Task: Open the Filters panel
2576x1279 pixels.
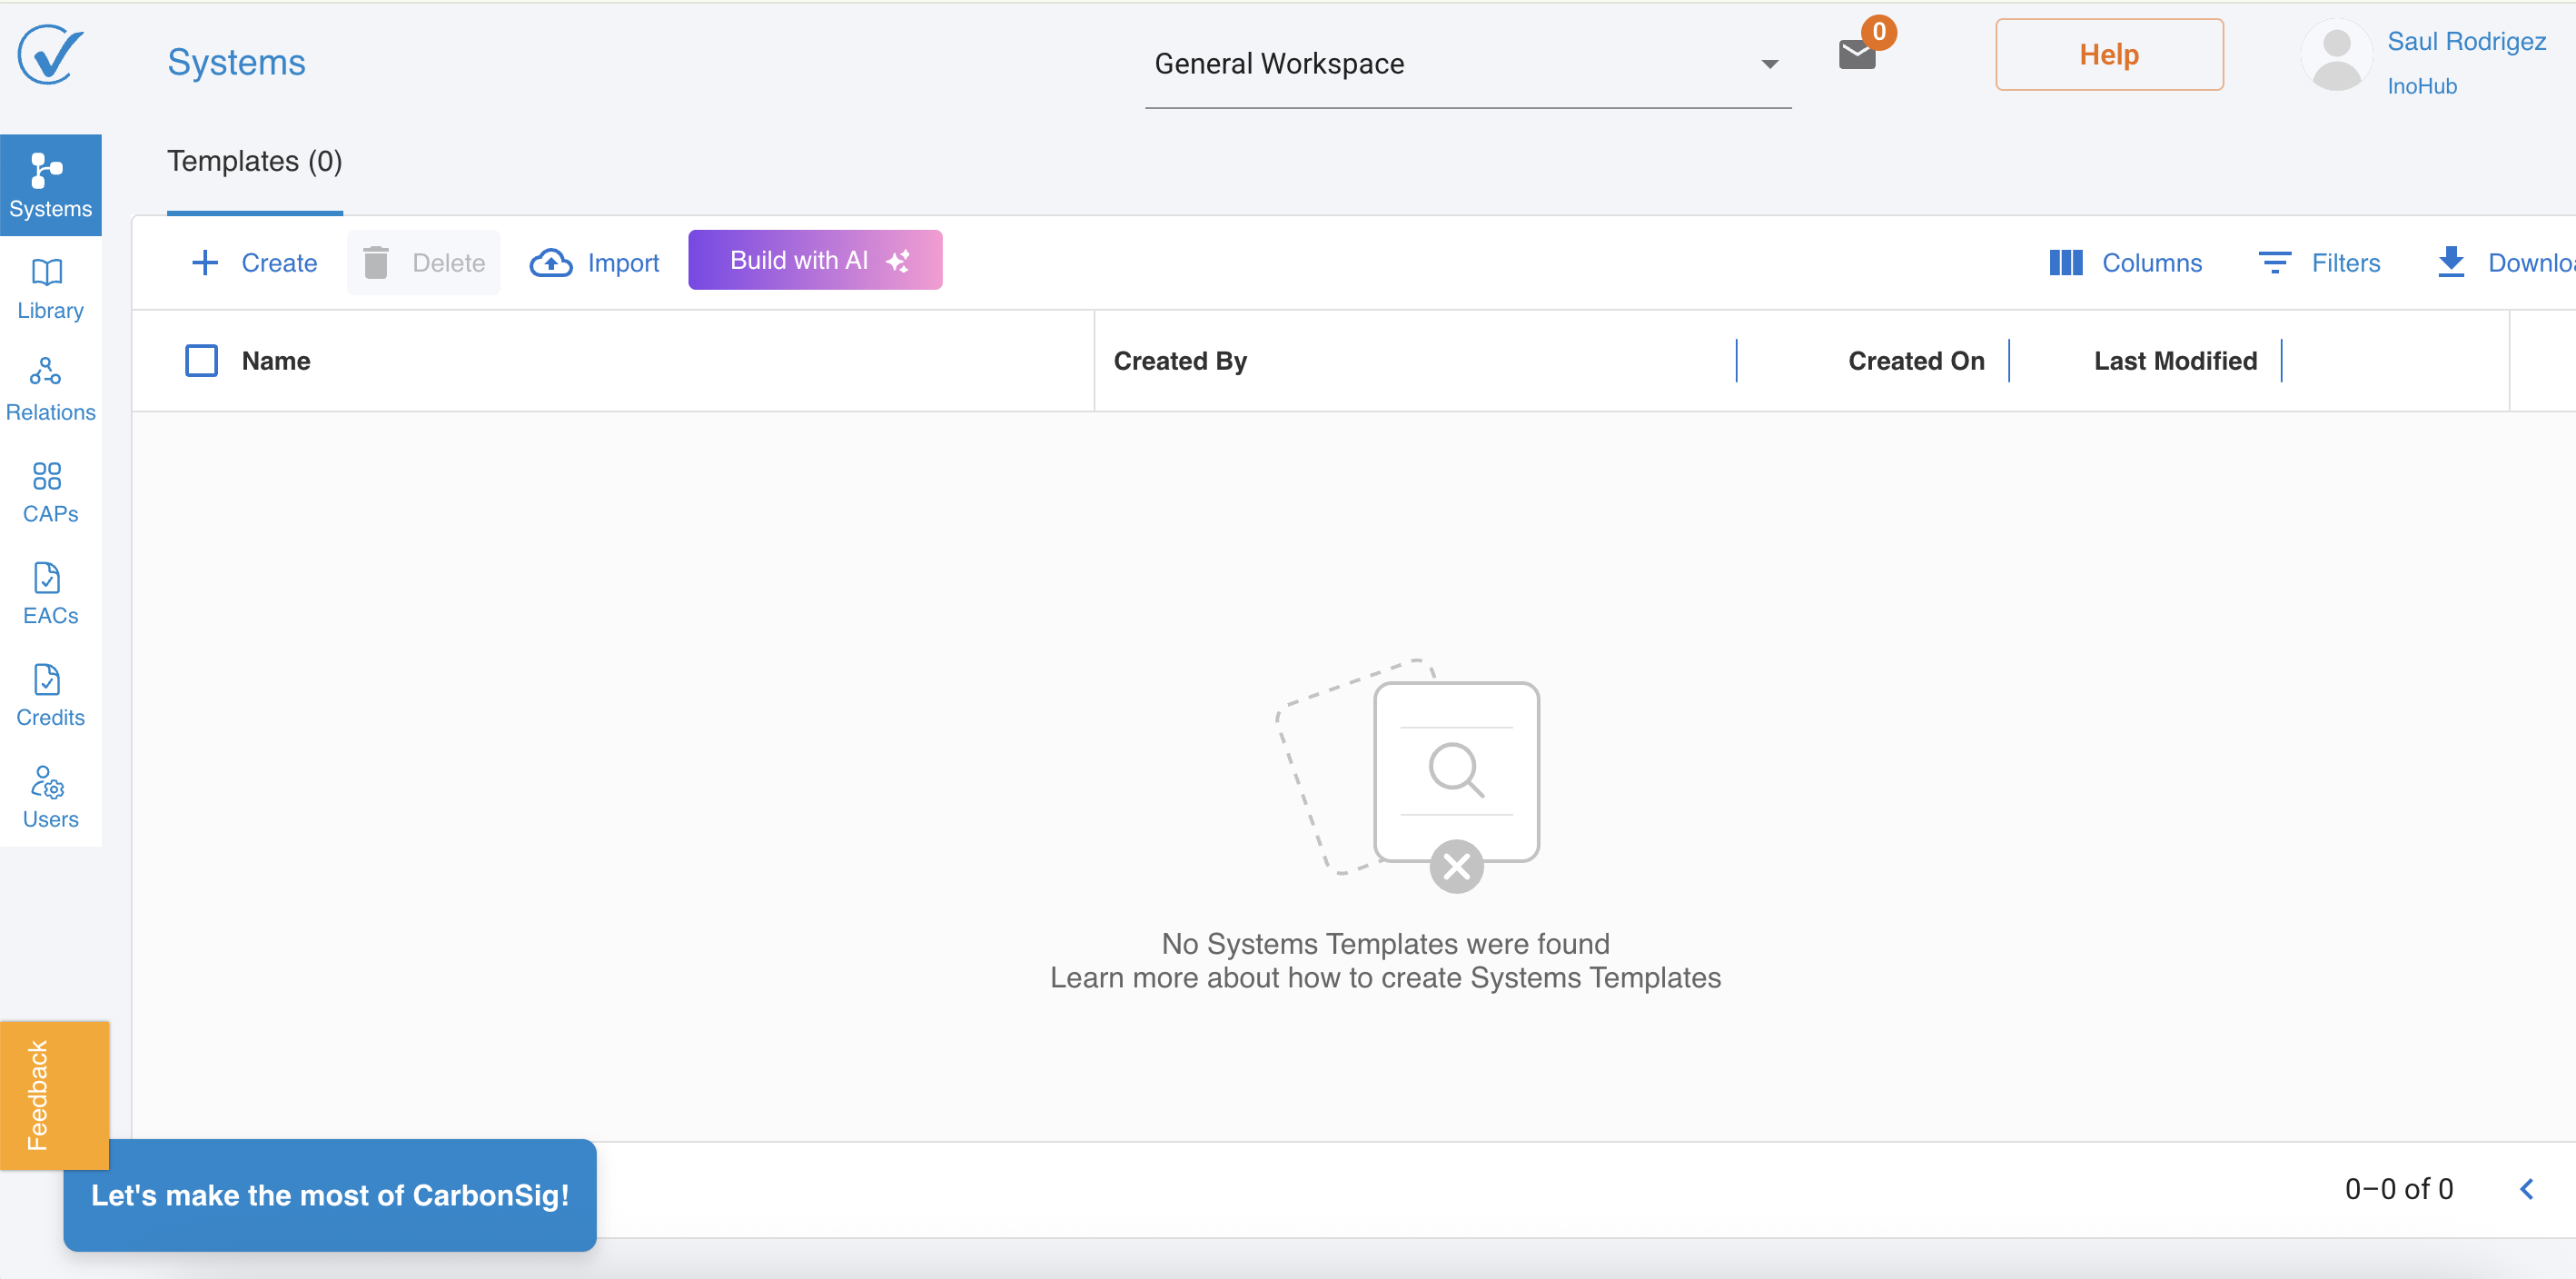Action: tap(2319, 263)
